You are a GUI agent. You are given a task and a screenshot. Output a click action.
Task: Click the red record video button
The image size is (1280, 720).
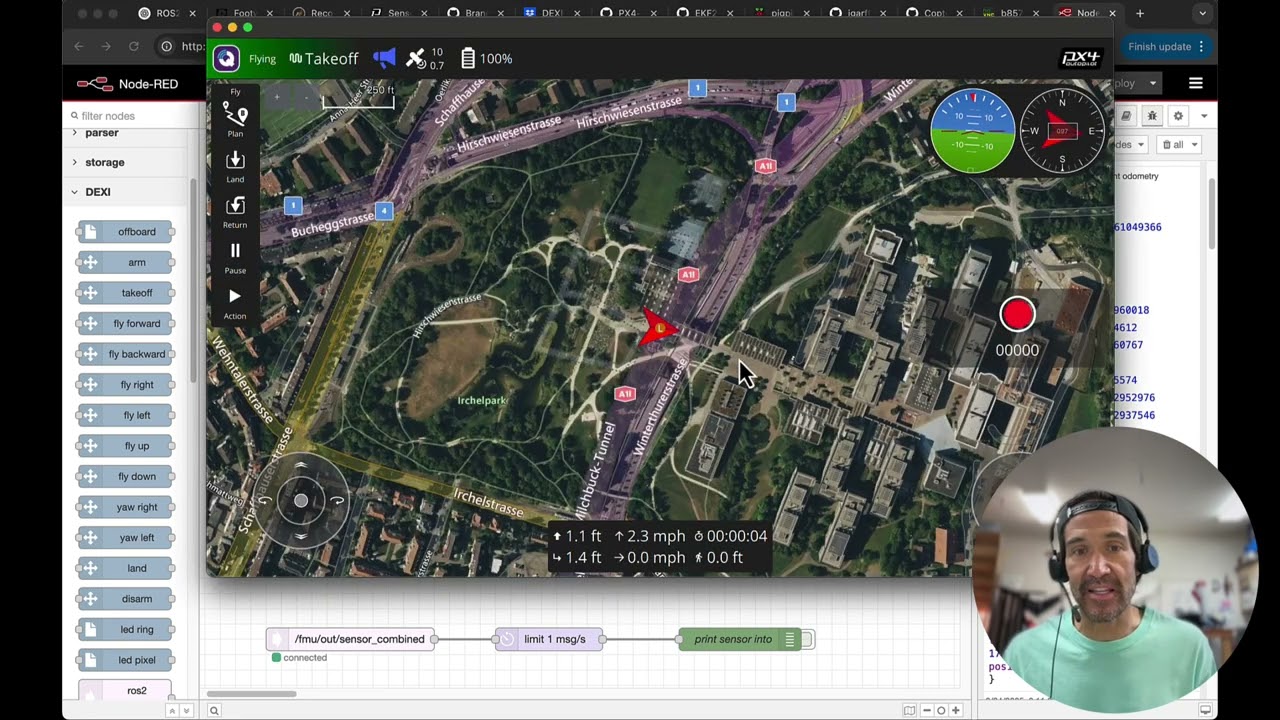[1017, 315]
